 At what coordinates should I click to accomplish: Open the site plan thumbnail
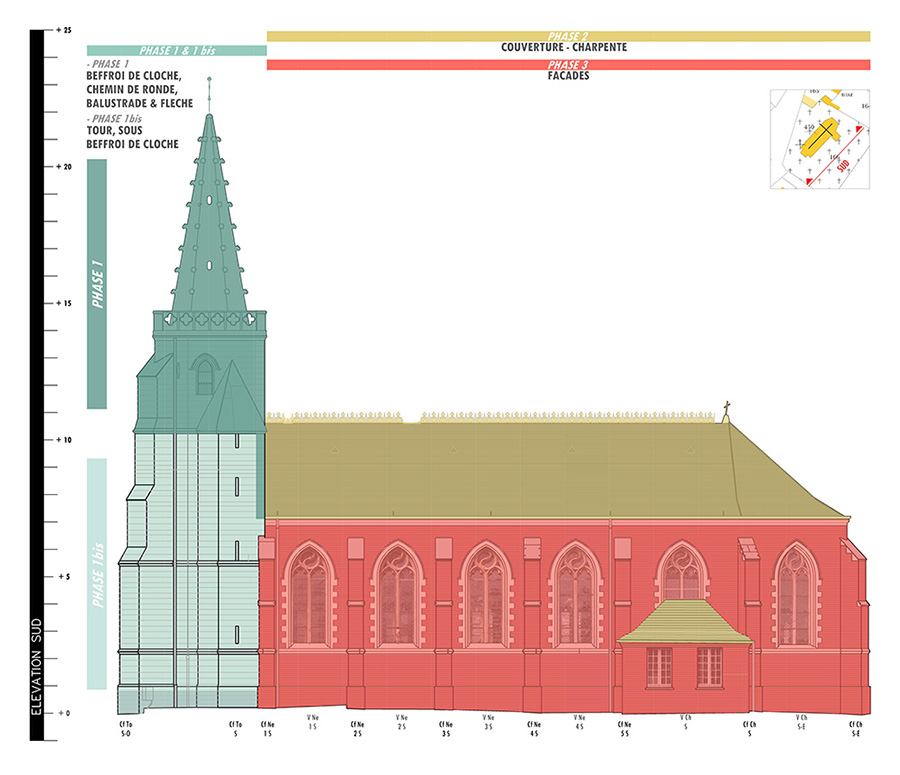click(819, 138)
